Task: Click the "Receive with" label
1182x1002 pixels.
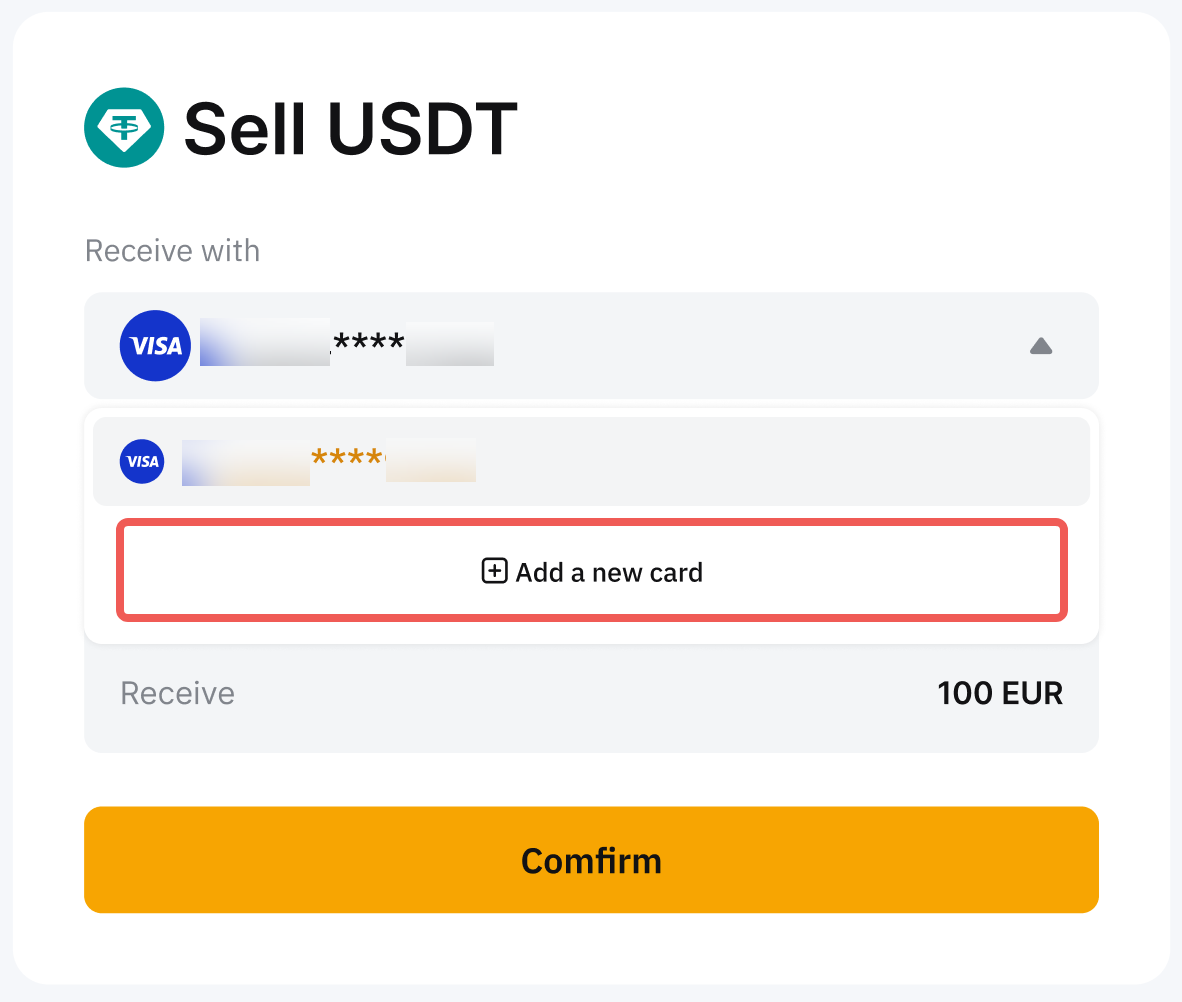Action: [x=172, y=250]
